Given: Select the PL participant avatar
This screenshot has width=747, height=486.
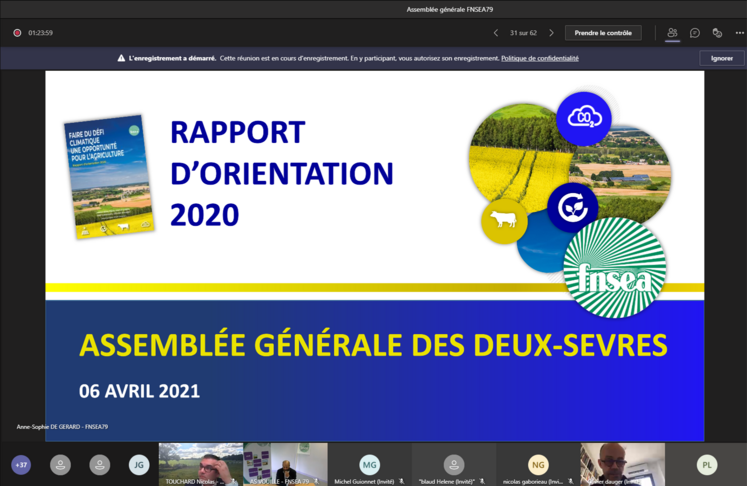Looking at the screenshot, I should 707,465.
